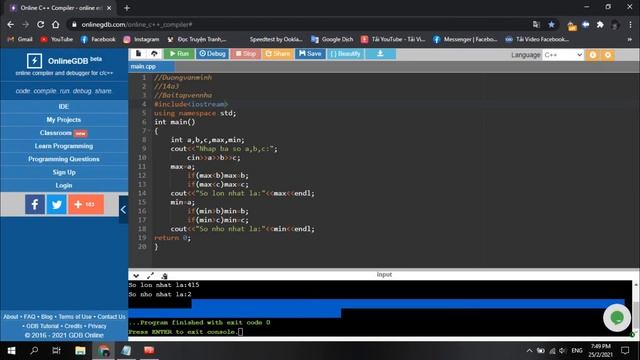Click the OnlineGDB lightning logo

(34, 61)
